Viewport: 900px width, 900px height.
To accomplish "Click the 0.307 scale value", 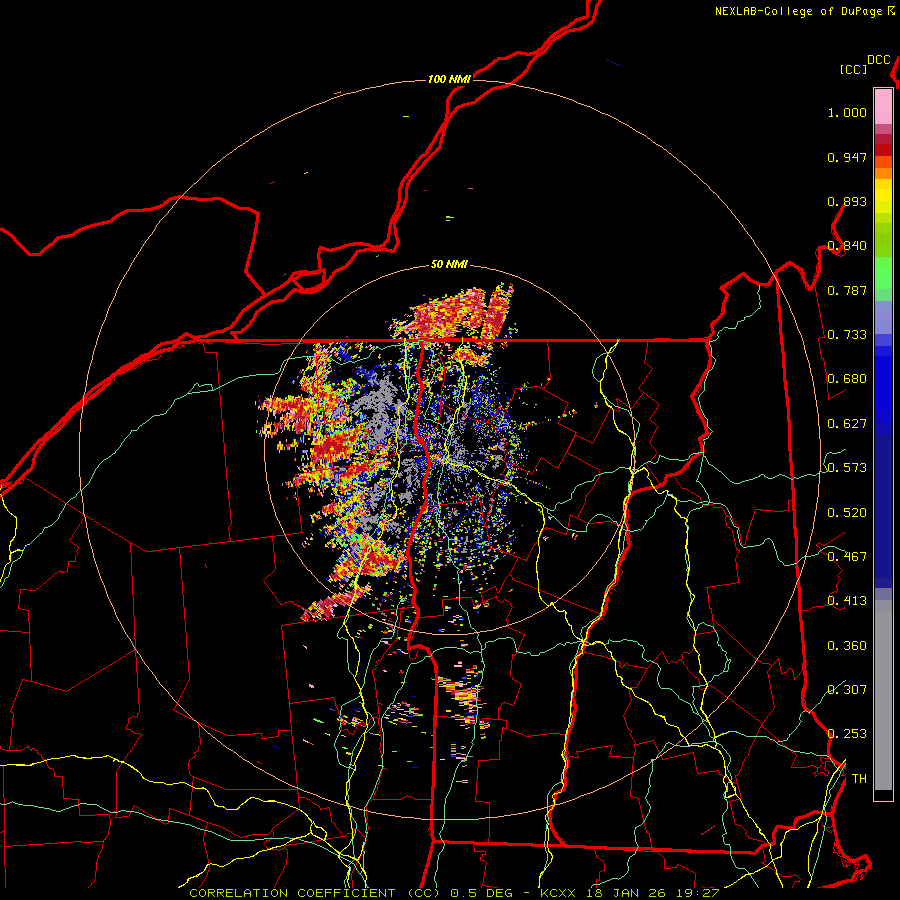I will pos(847,689).
